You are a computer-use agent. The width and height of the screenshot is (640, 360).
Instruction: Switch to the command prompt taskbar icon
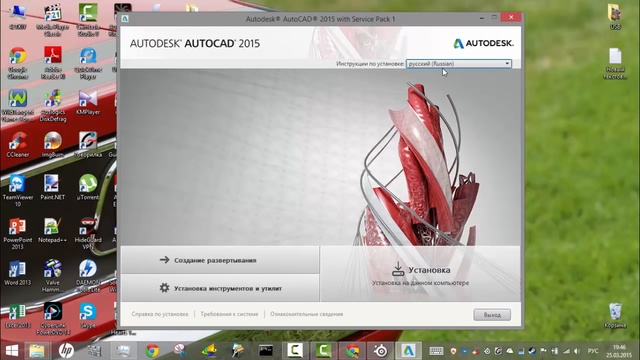click(266, 351)
